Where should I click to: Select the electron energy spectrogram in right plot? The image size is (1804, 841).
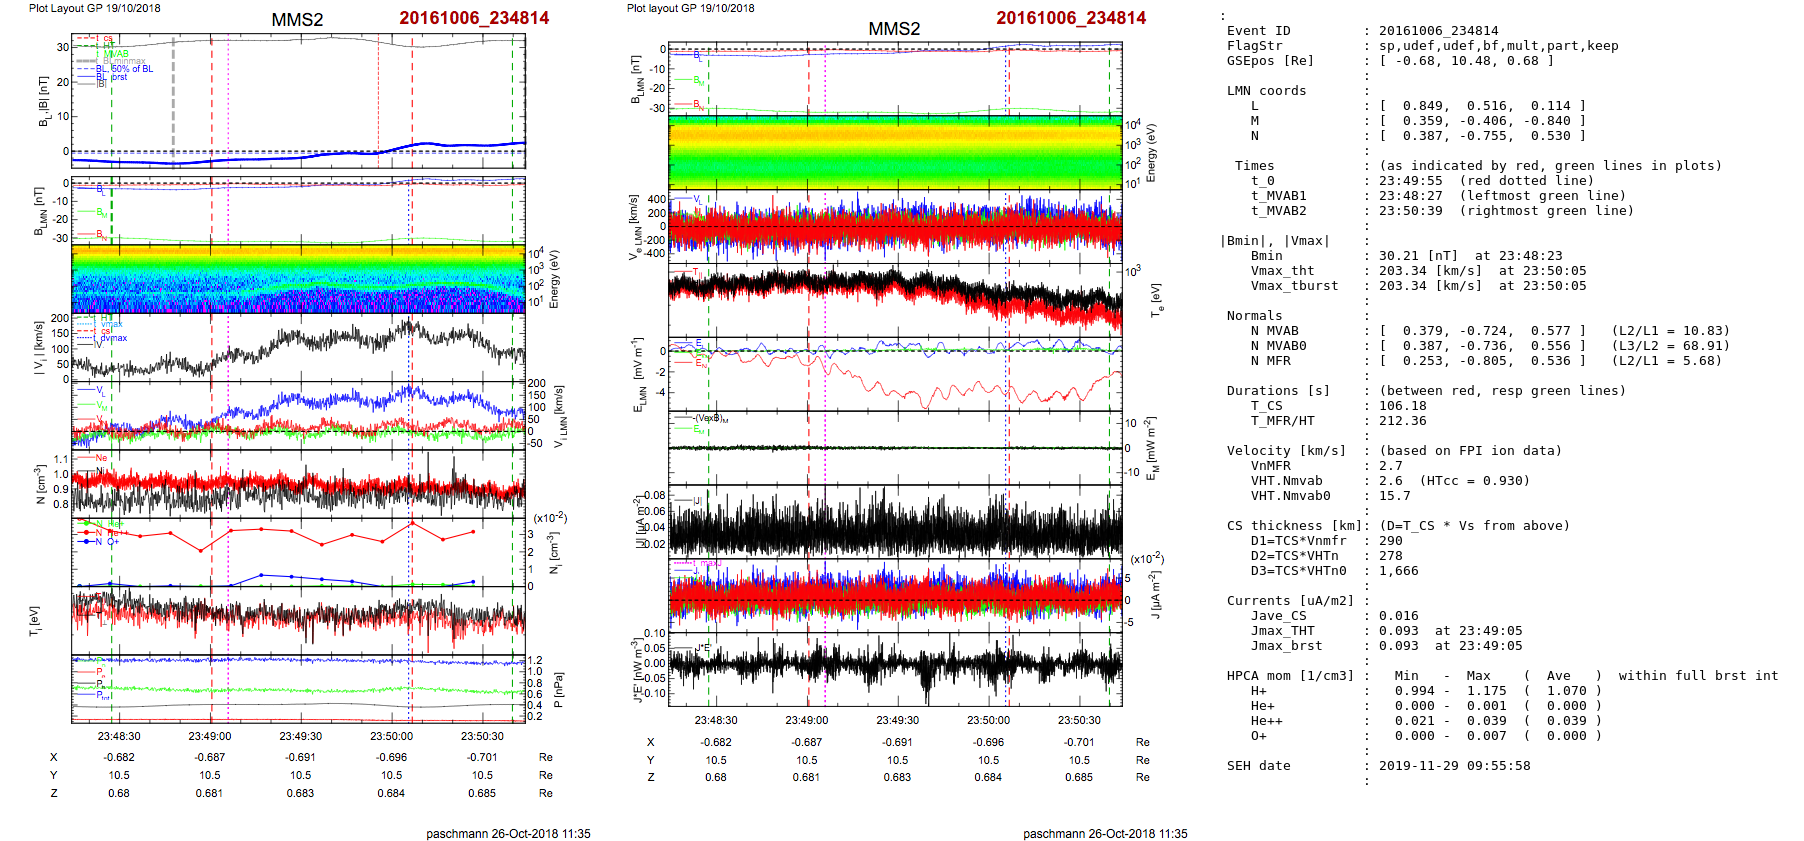895,153
